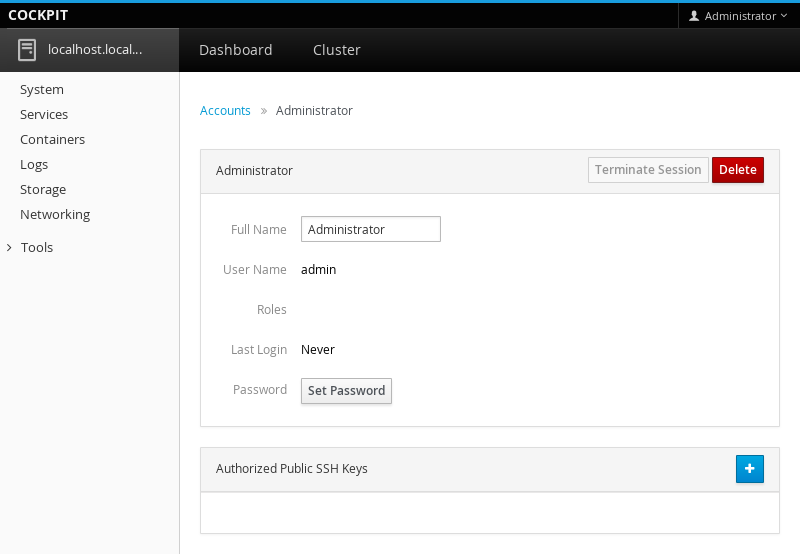The height and width of the screenshot is (554, 800).
Task: Open the Administrator user menu dropdown arrow
Action: tap(784, 16)
